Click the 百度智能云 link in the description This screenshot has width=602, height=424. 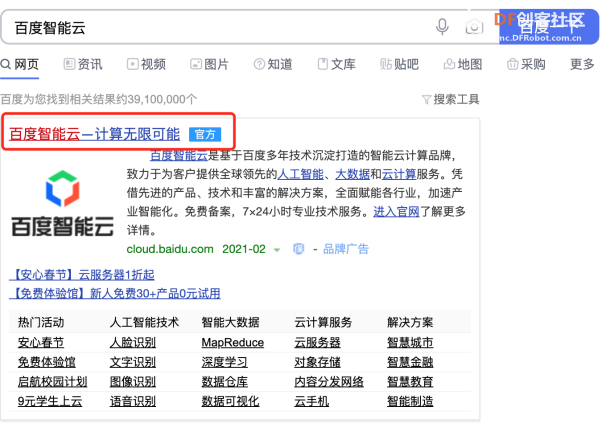179,156
